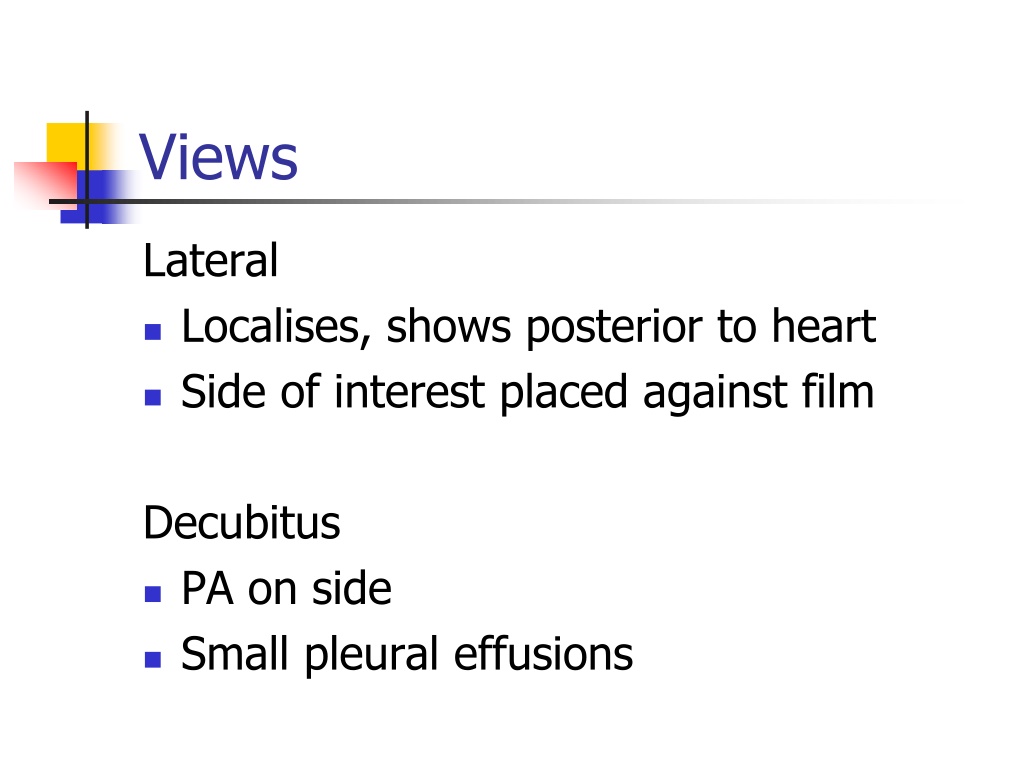
Task: Click the word 'effusions' in last bullet
Action: pos(543,653)
